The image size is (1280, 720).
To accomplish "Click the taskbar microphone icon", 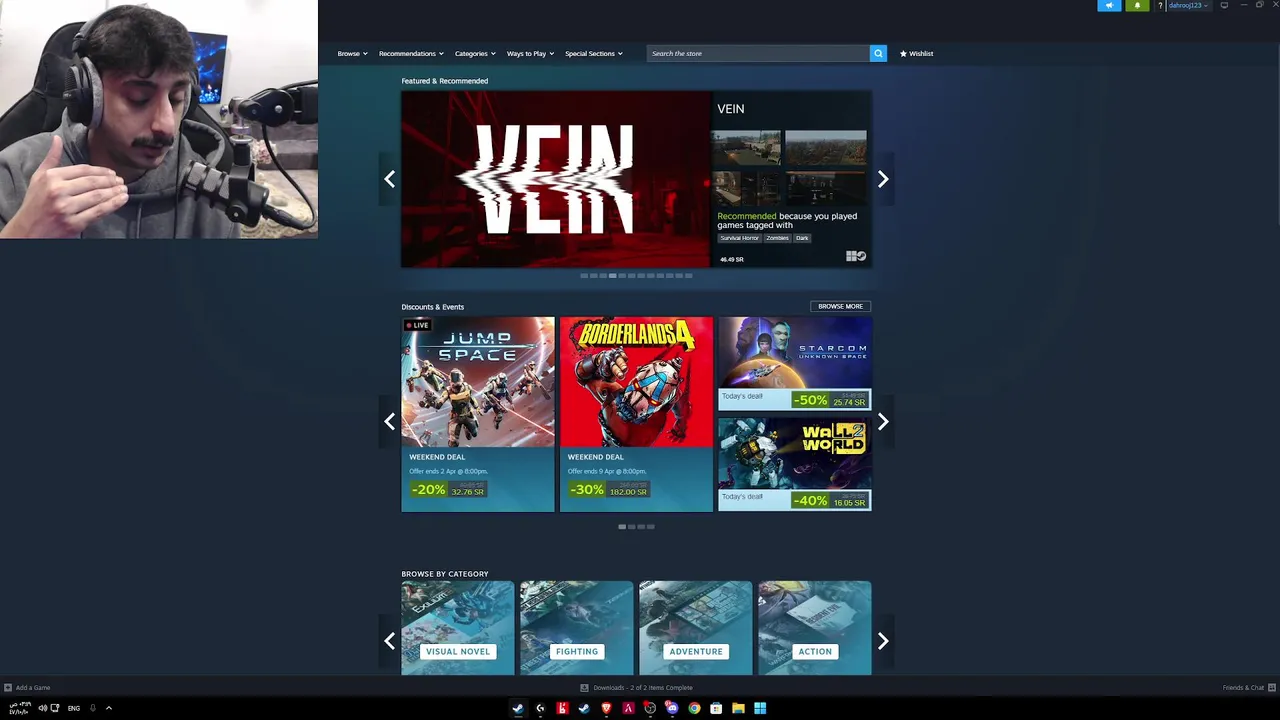I will tap(92, 708).
